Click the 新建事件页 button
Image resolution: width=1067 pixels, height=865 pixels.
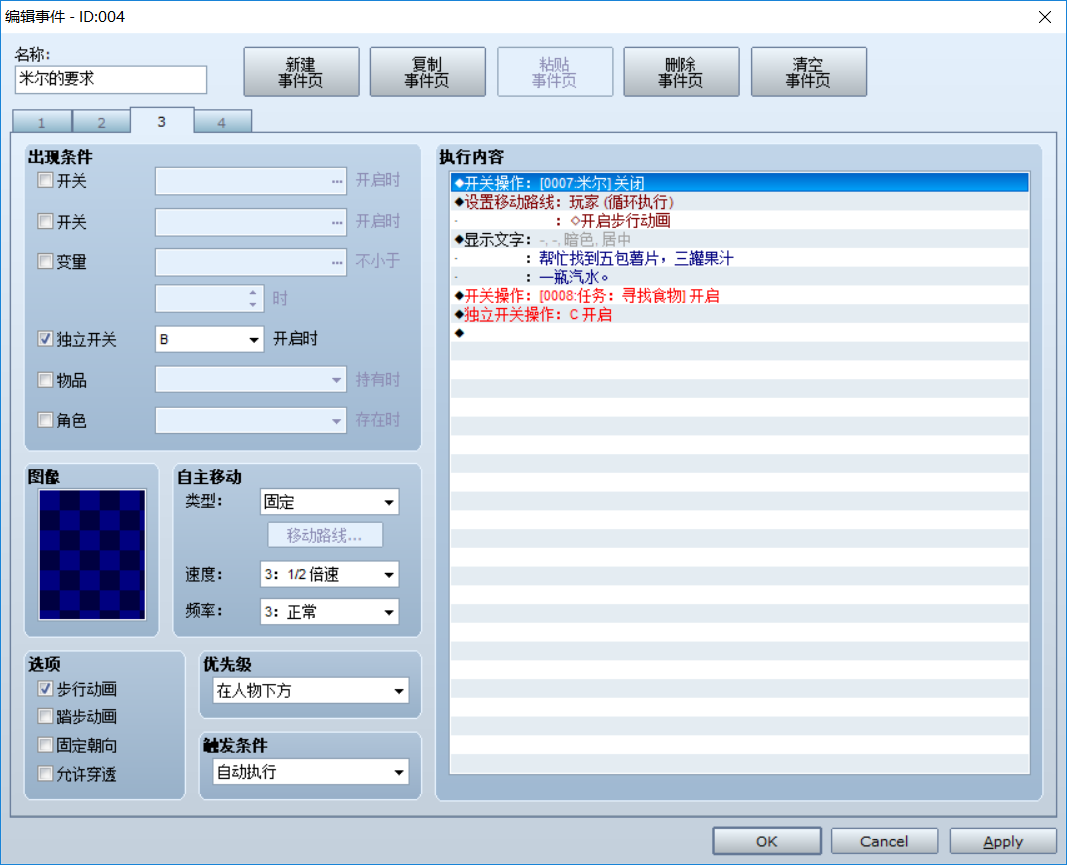pos(301,72)
